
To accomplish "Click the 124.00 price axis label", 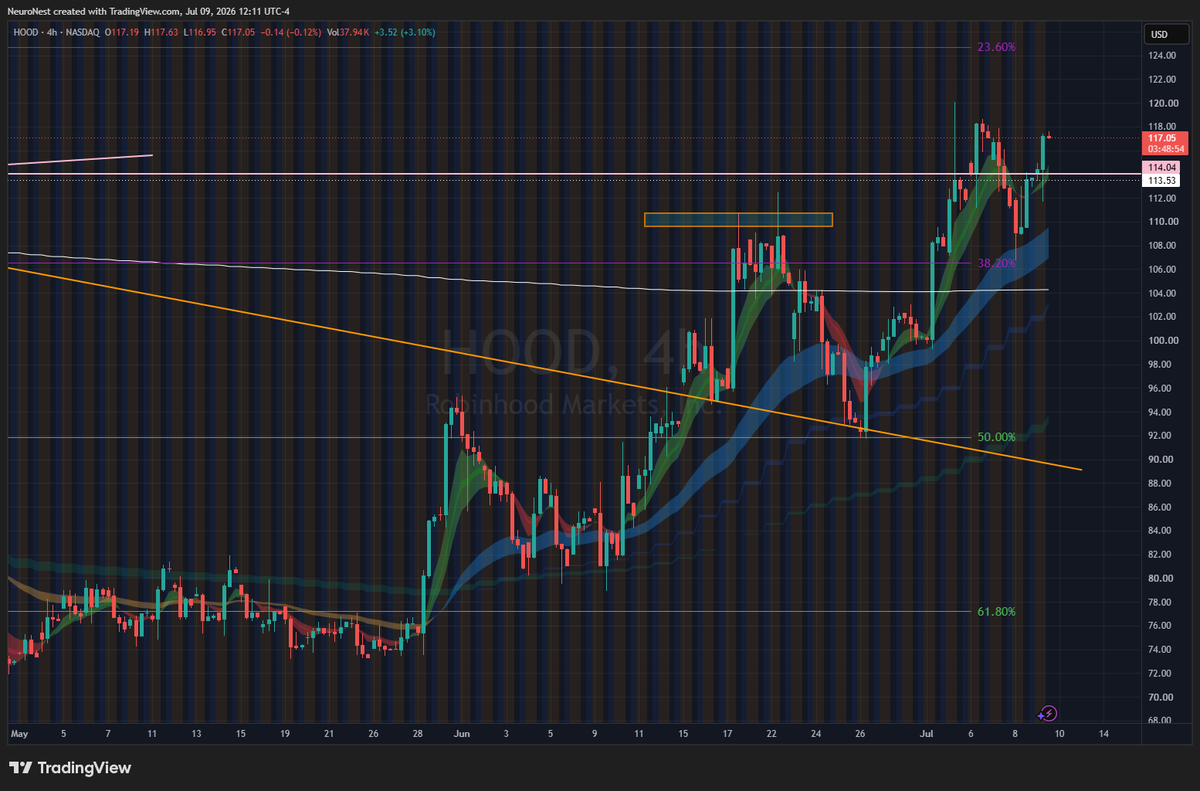I will pos(1161,55).
